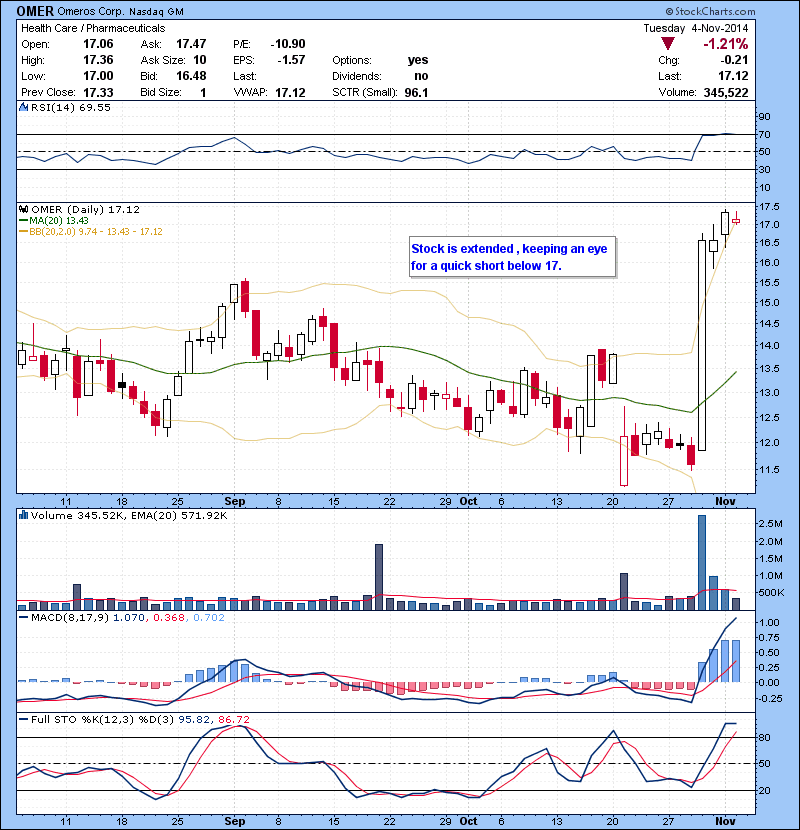Click the 2.5M volume axis label
Image resolution: width=800 pixels, height=830 pixels.
tap(770, 524)
